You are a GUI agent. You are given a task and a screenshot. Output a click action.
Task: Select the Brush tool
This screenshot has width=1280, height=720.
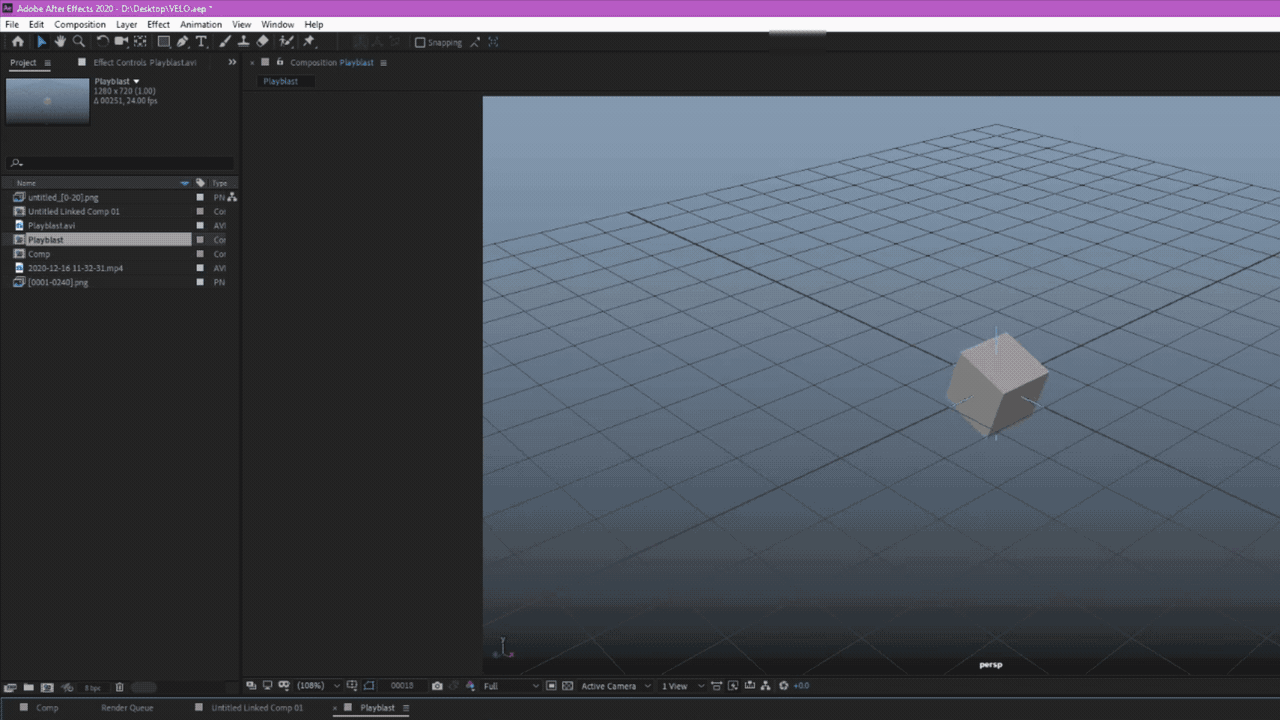point(225,41)
